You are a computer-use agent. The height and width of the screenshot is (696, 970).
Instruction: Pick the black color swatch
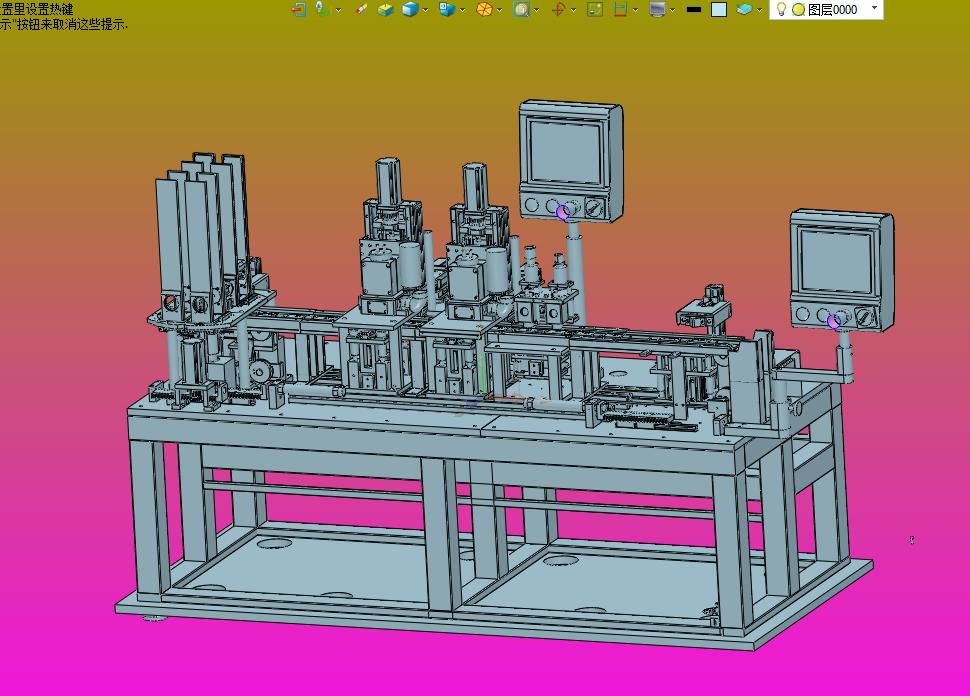pyautogui.click(x=694, y=9)
